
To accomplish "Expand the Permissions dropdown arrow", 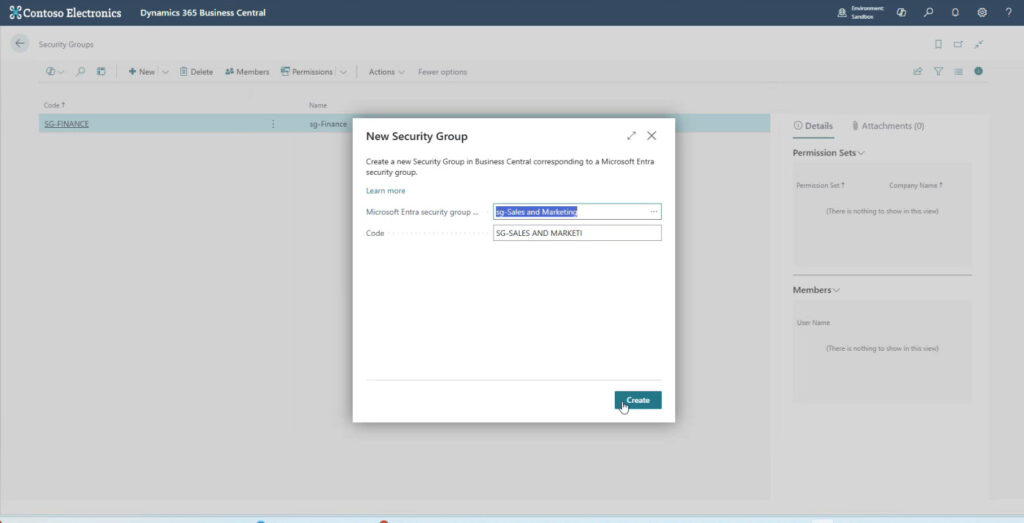I will 343,72.
